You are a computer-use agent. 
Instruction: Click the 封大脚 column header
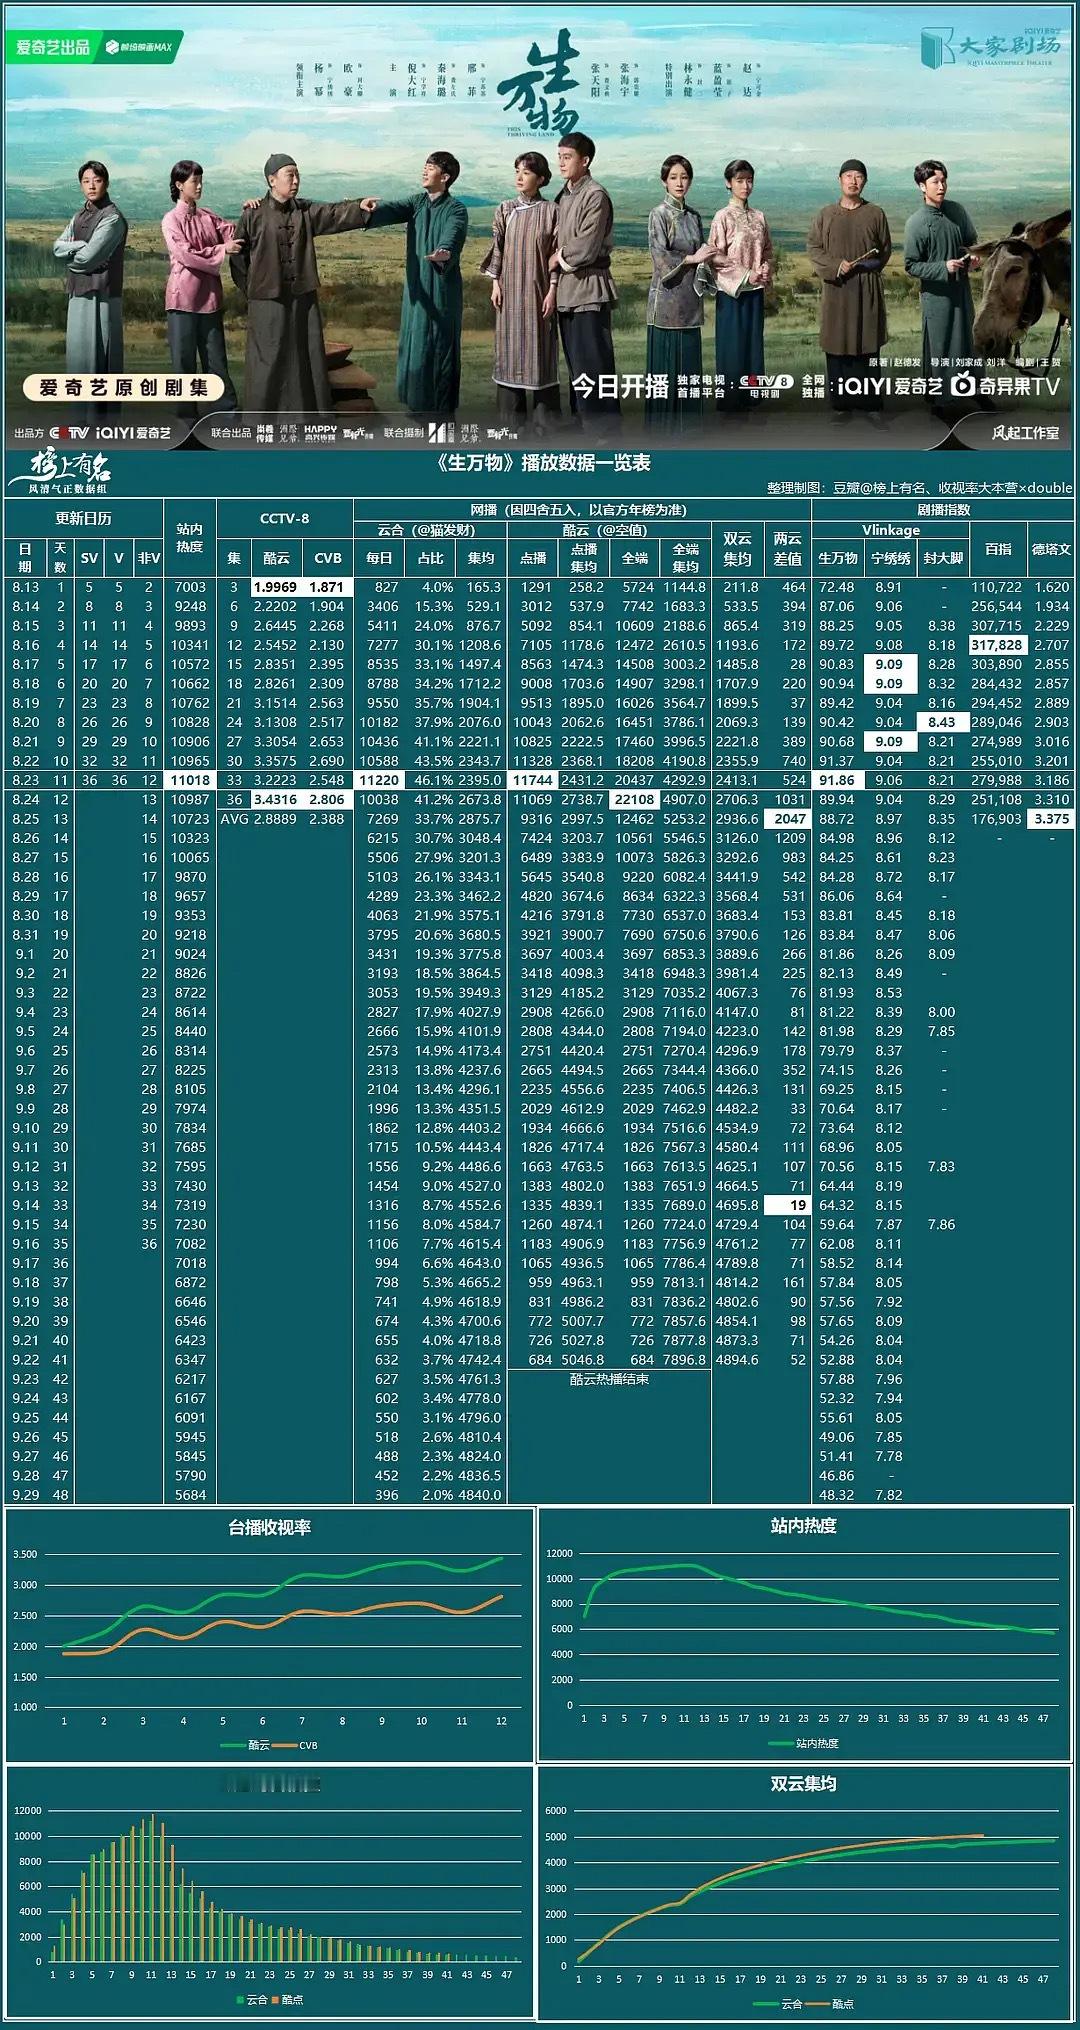[x=942, y=558]
